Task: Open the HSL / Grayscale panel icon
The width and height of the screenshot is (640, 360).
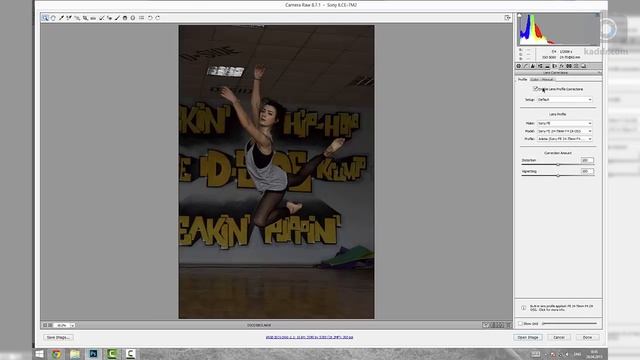Action: click(x=540, y=66)
